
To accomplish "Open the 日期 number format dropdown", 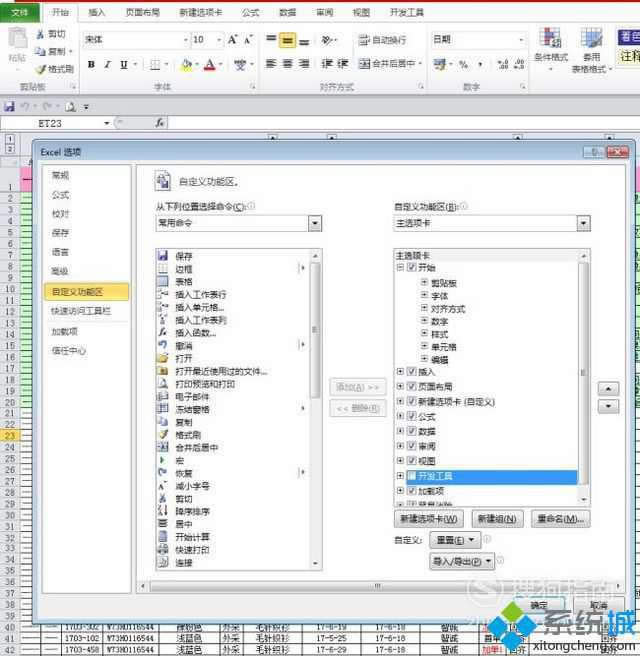I will click(x=521, y=40).
